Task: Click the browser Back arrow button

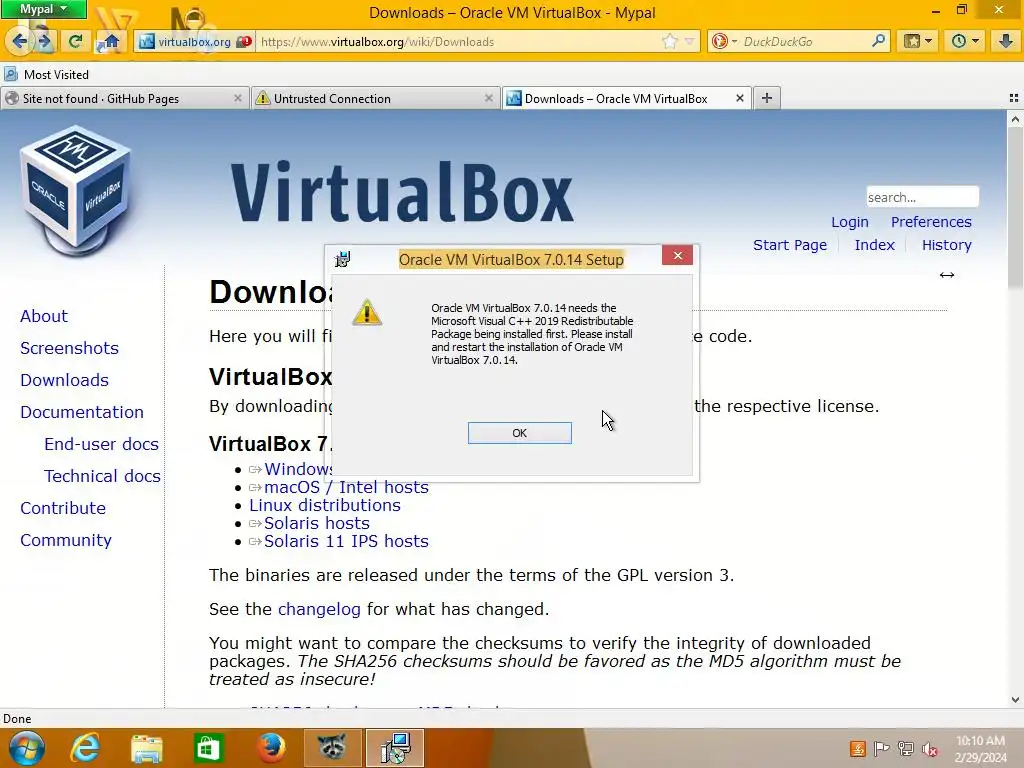Action: coord(20,41)
